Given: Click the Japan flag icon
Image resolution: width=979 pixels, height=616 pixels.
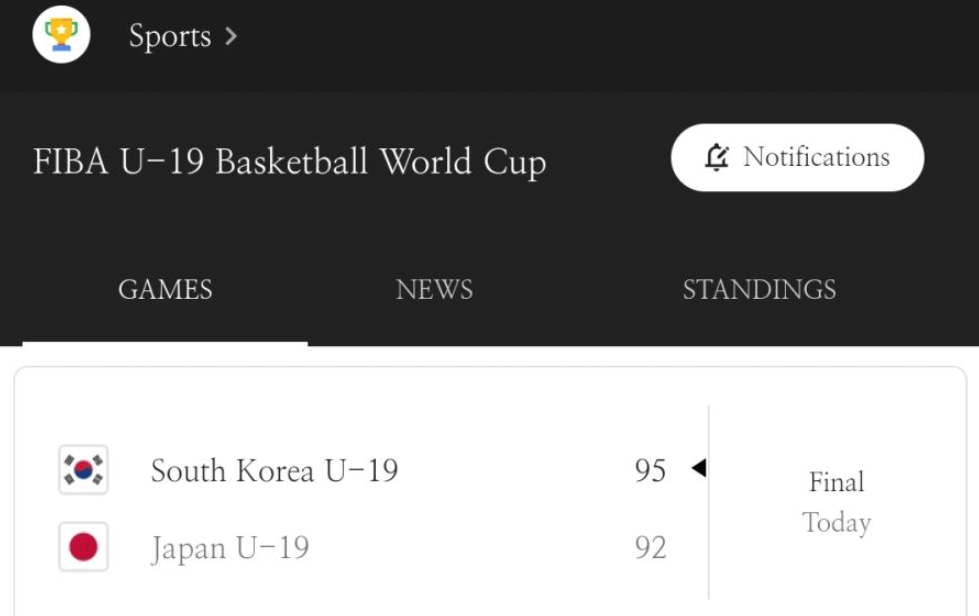Looking at the screenshot, I should (83, 547).
